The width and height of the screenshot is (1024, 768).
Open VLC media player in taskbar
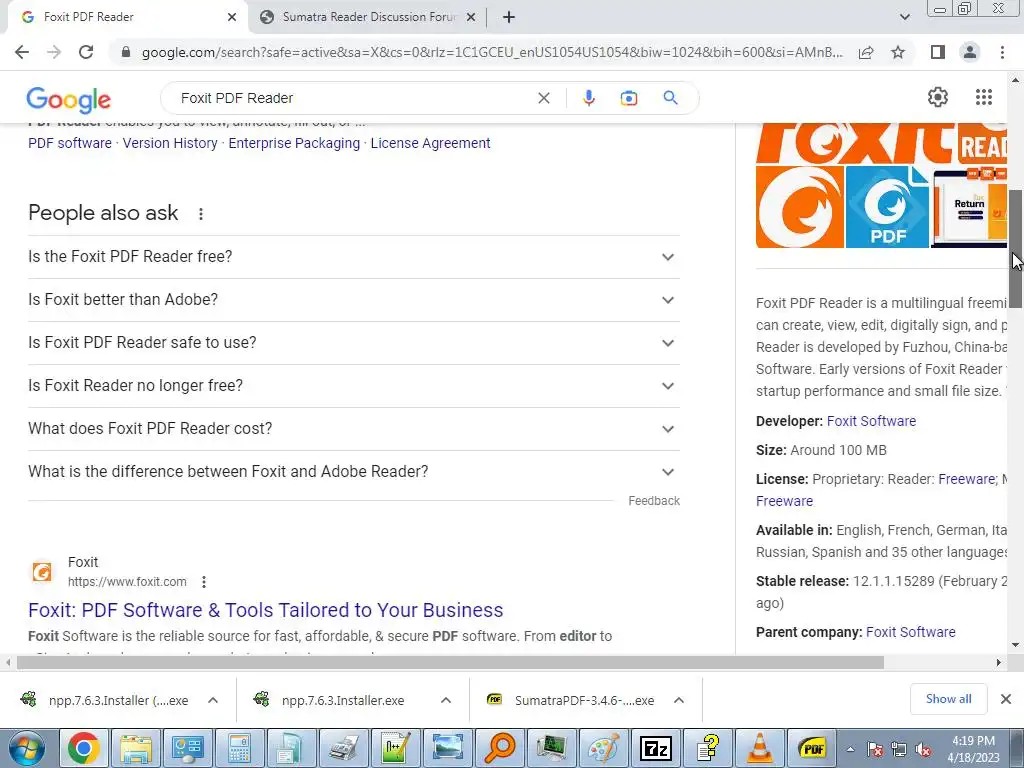coord(760,748)
